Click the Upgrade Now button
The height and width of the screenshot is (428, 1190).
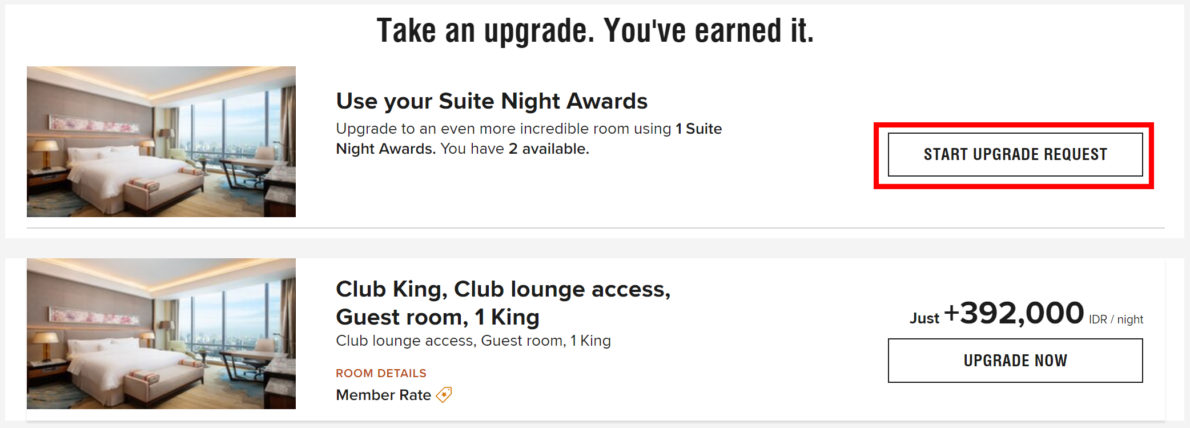tap(1015, 360)
